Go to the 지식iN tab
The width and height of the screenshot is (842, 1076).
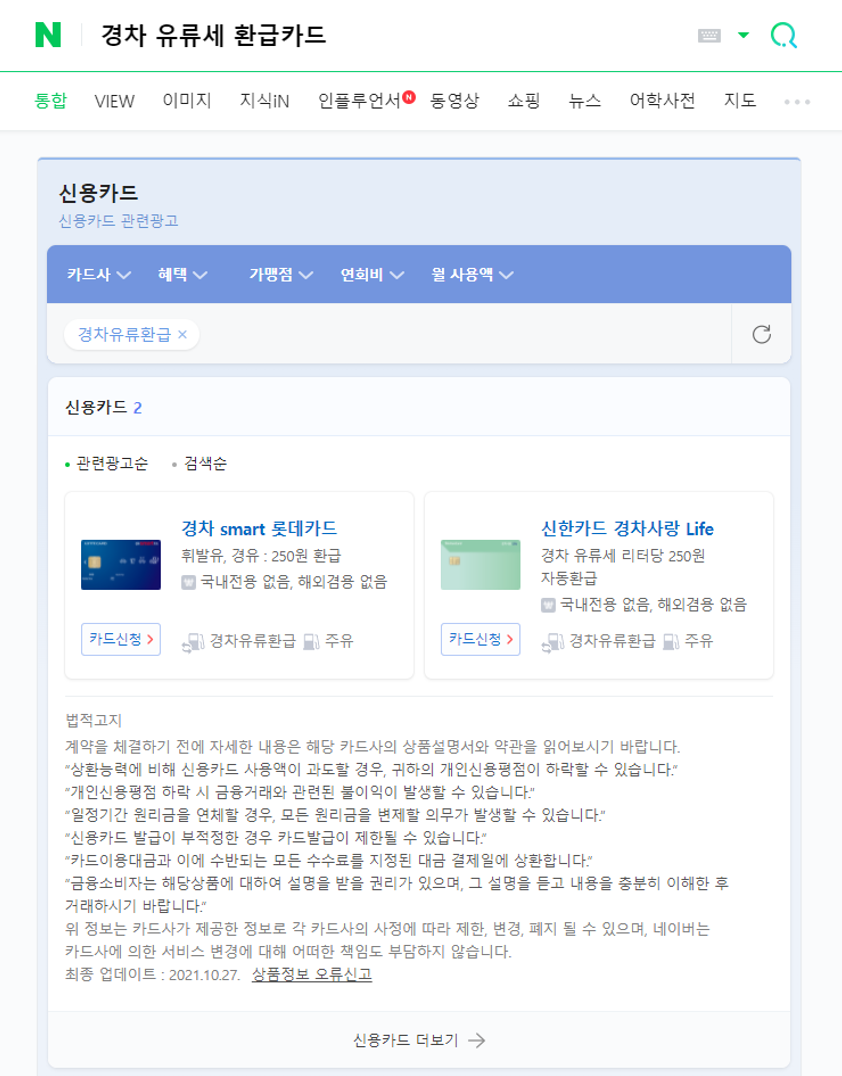264,102
